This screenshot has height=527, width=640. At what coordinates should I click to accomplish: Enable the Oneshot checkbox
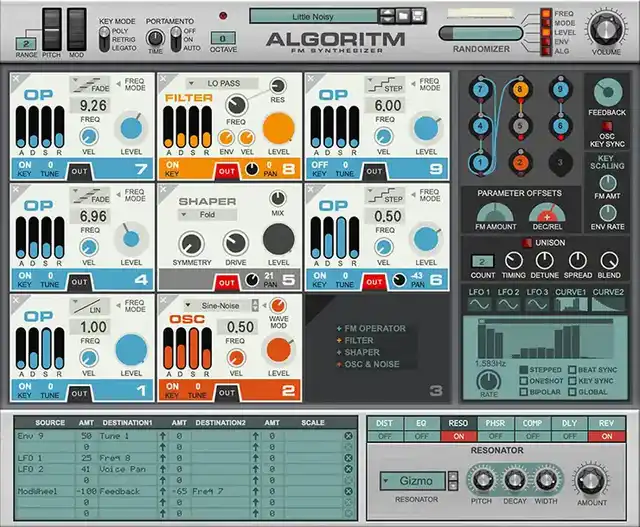tap(524, 381)
